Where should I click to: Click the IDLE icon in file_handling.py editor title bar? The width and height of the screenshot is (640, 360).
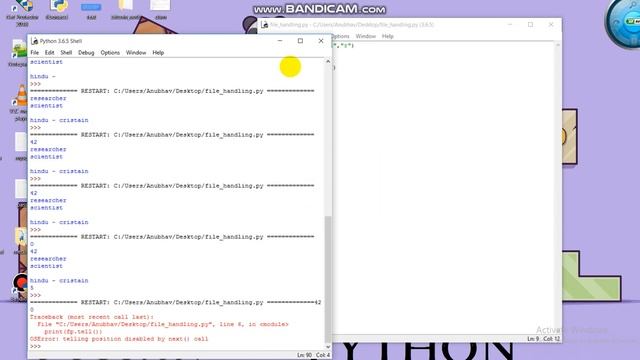[x=264, y=25]
